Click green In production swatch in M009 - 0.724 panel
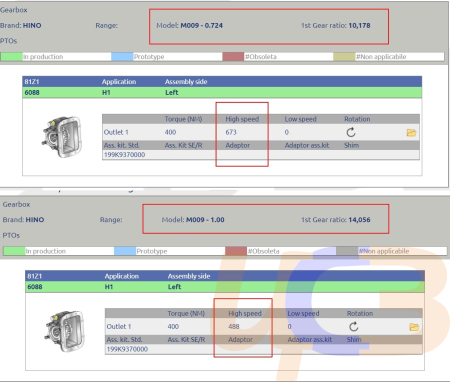 [x=12, y=57]
